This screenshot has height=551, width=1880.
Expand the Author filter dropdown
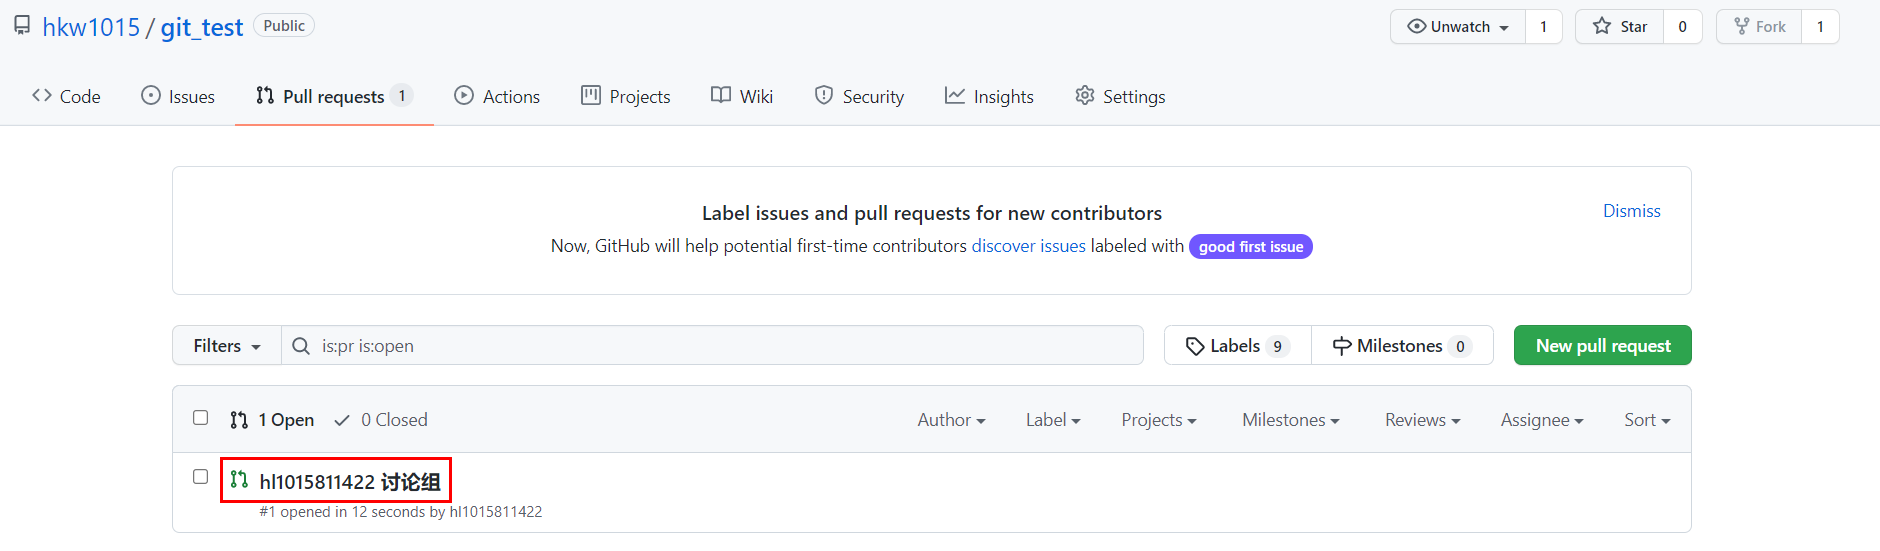click(x=951, y=420)
